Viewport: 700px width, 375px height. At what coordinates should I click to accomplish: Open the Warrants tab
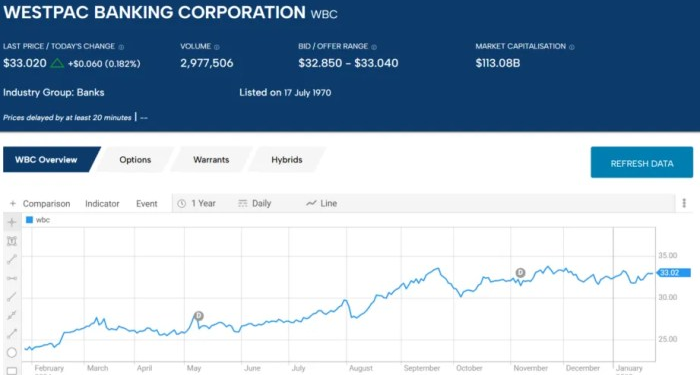tap(211, 159)
